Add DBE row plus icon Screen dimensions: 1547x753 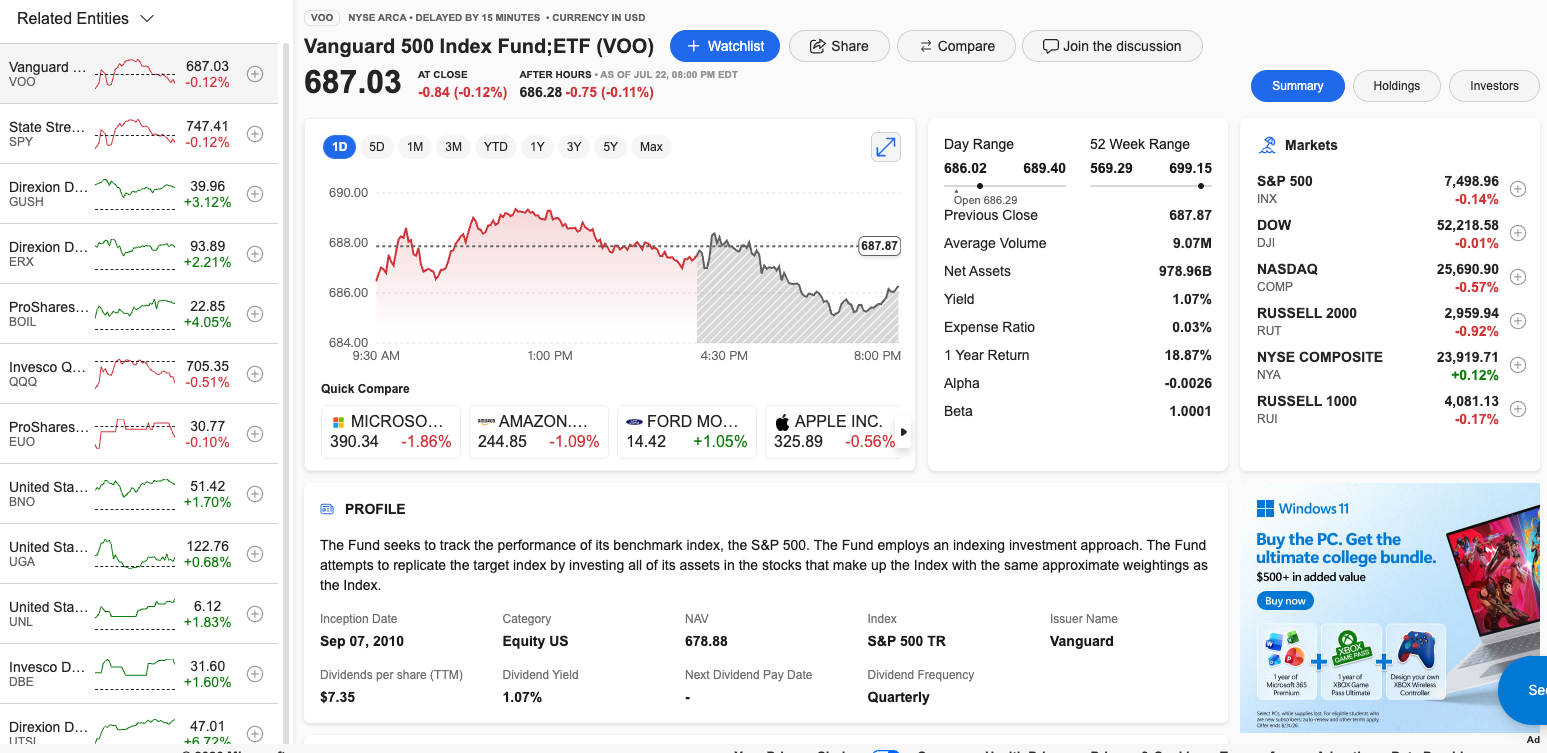tap(255, 674)
